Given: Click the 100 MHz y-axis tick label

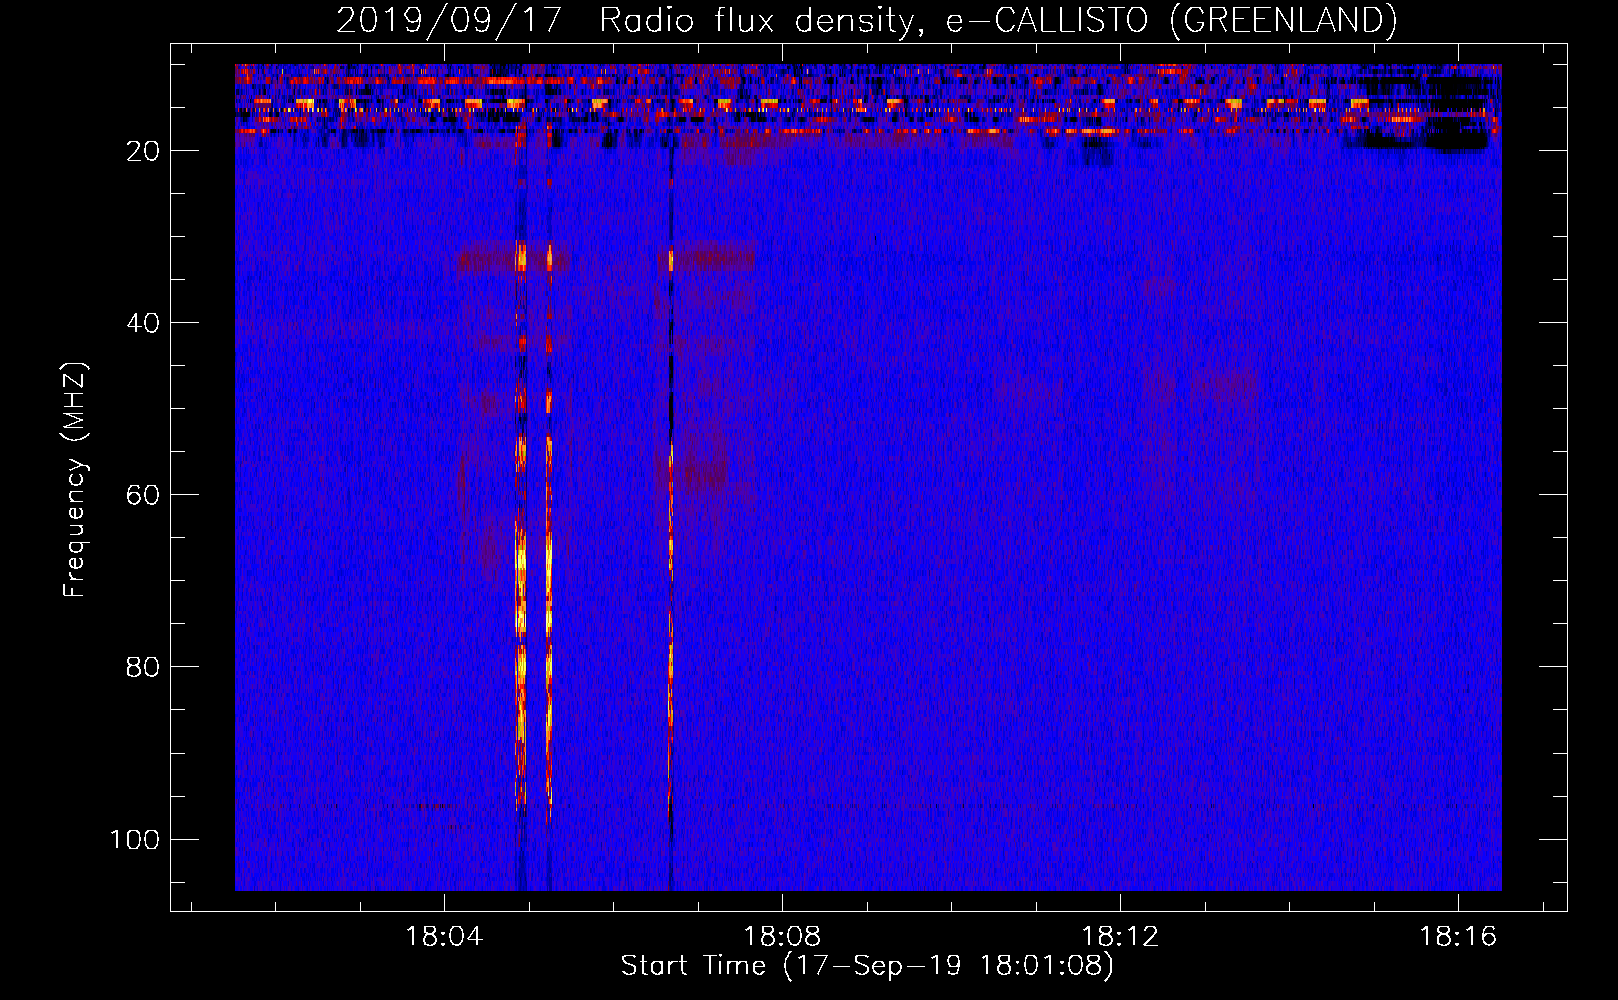Looking at the screenshot, I should click(x=135, y=839).
